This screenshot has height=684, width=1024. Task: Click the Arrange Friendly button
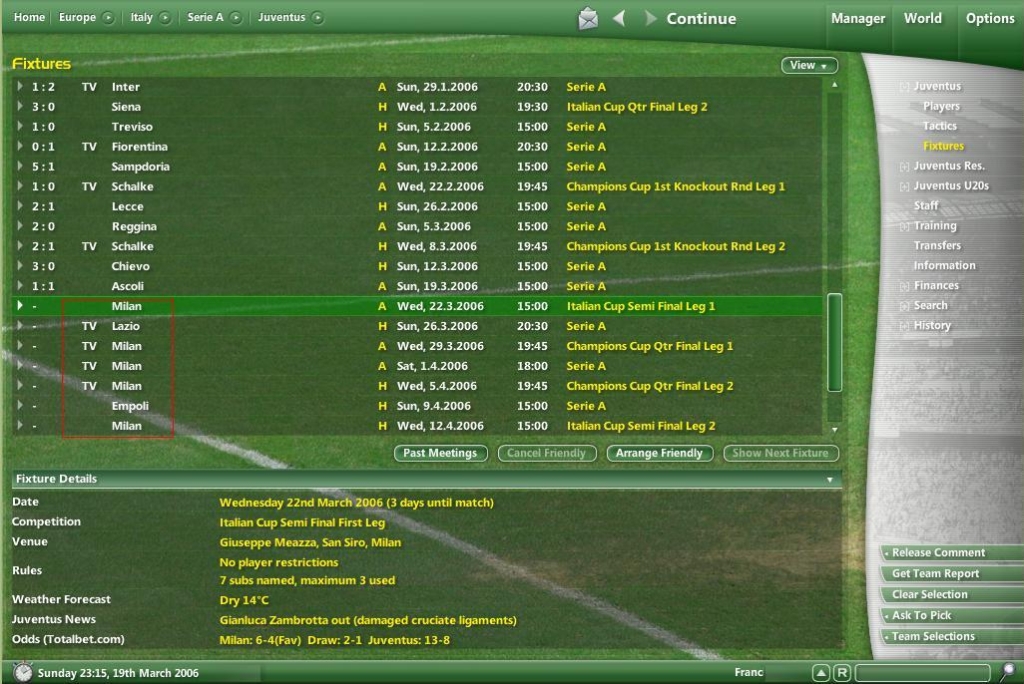click(659, 453)
